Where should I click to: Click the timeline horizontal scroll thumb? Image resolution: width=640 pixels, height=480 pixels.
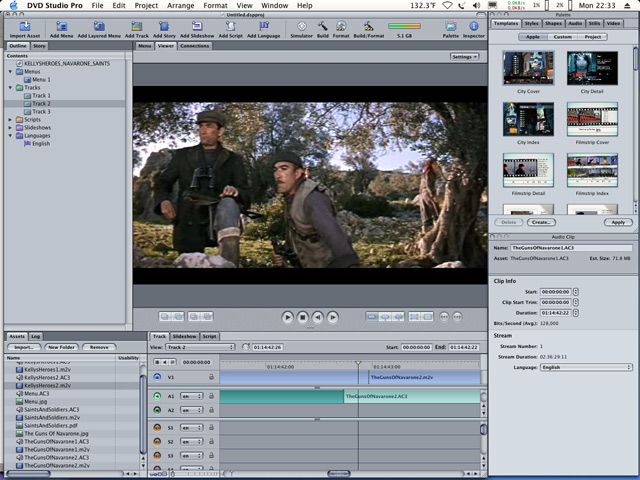point(339,473)
